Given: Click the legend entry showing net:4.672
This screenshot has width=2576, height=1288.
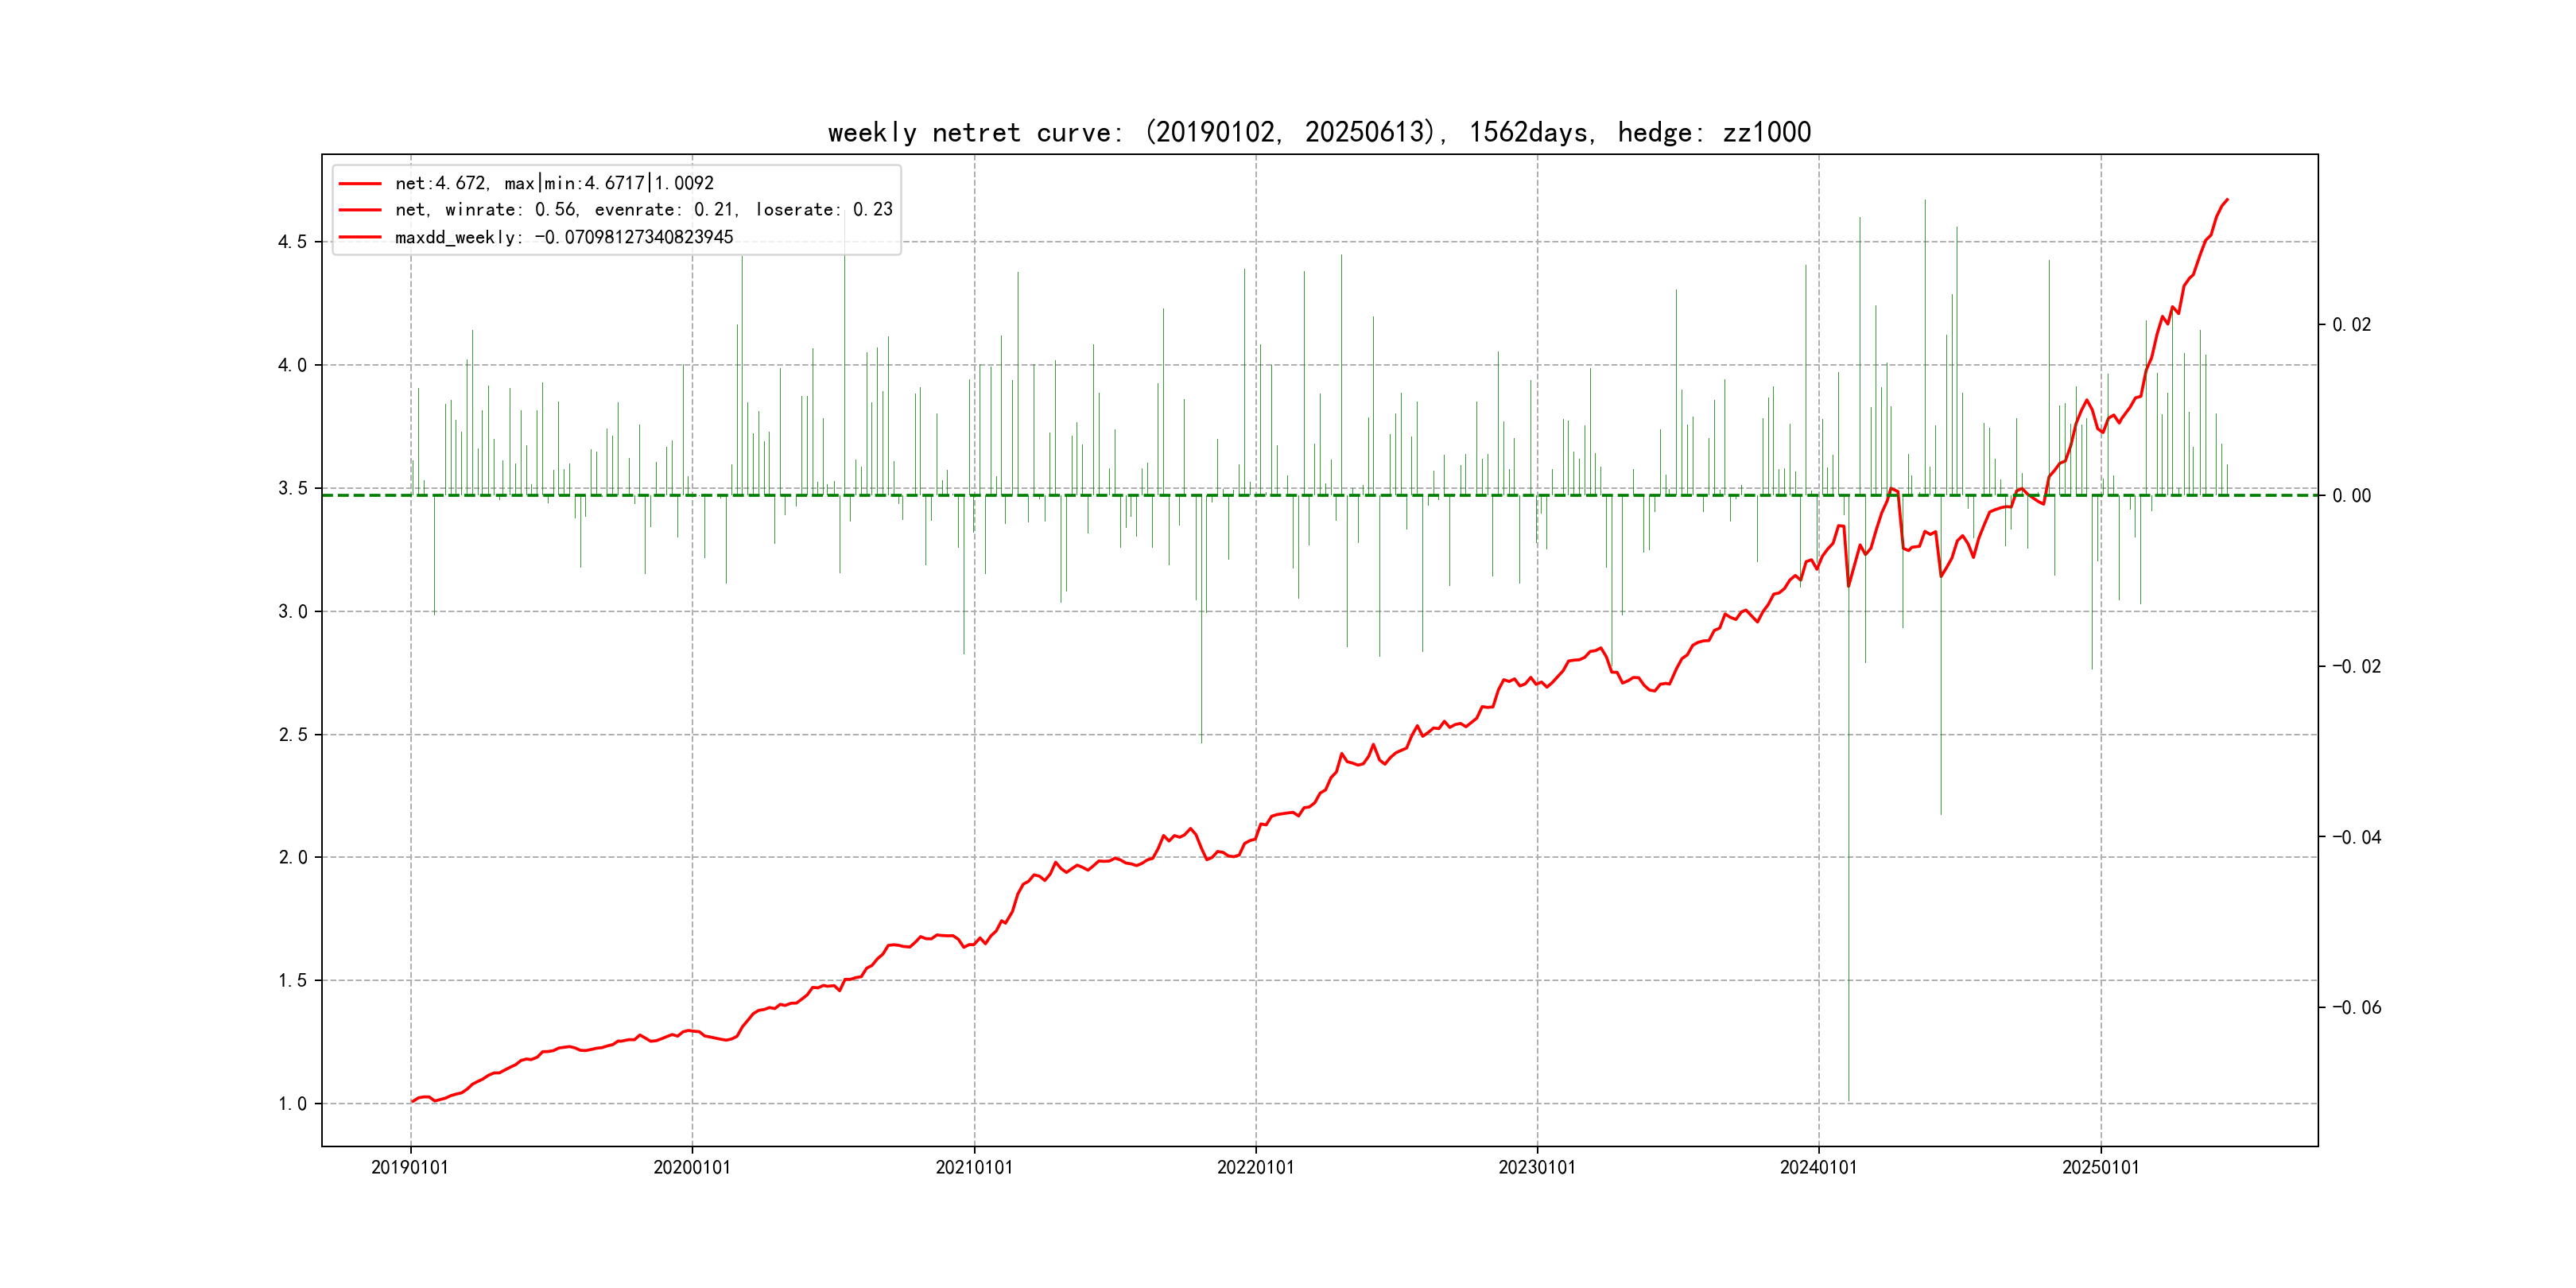Looking at the screenshot, I should (x=554, y=183).
